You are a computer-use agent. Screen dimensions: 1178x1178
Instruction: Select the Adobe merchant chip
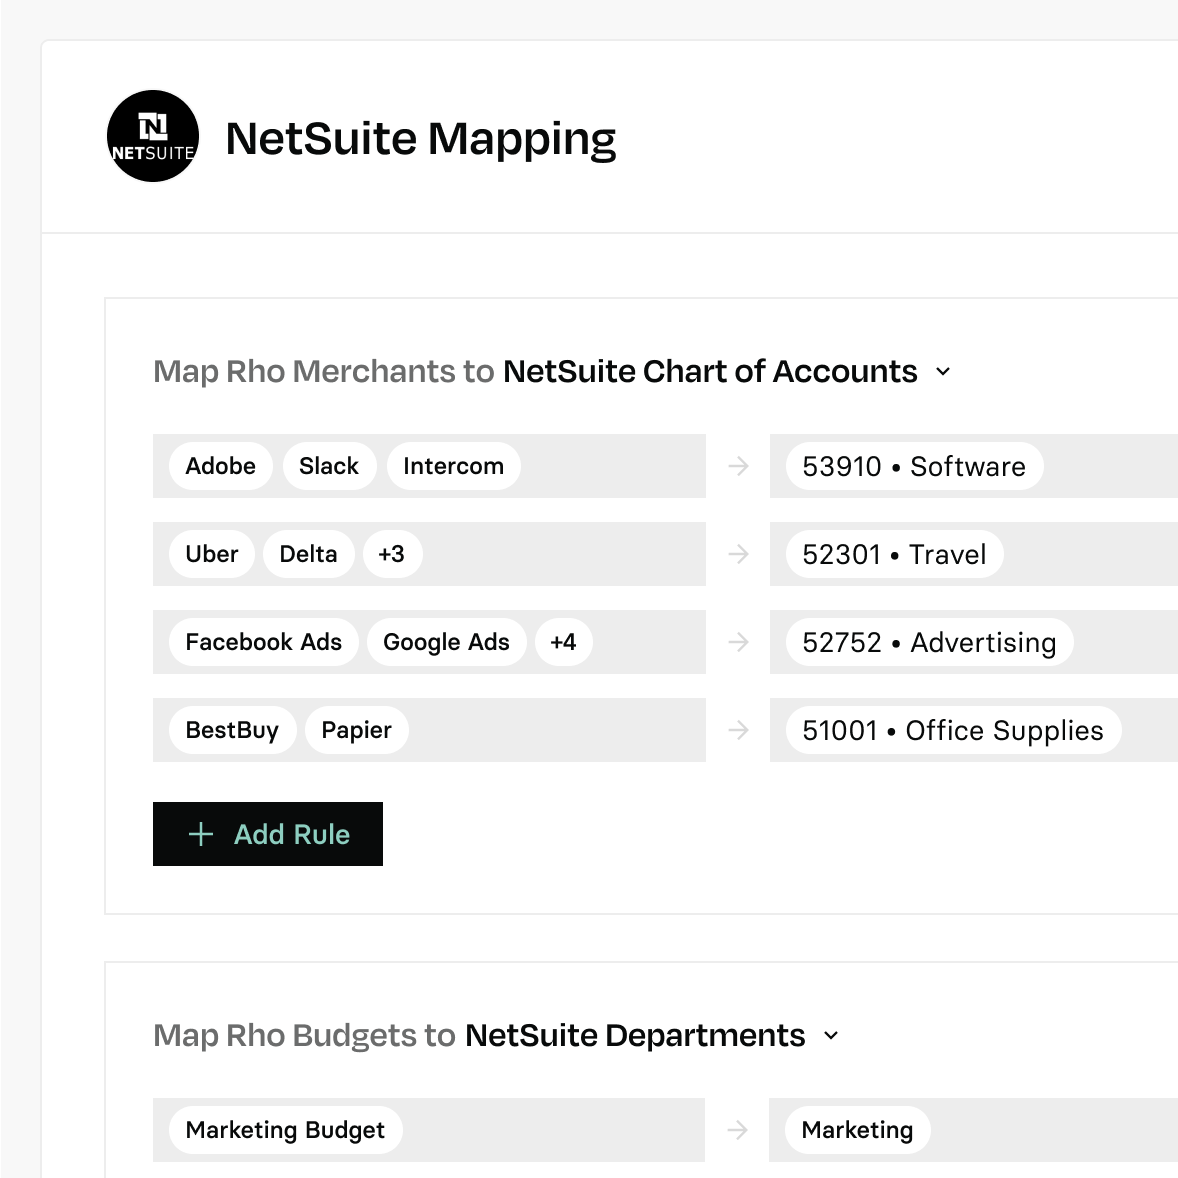[x=220, y=466]
